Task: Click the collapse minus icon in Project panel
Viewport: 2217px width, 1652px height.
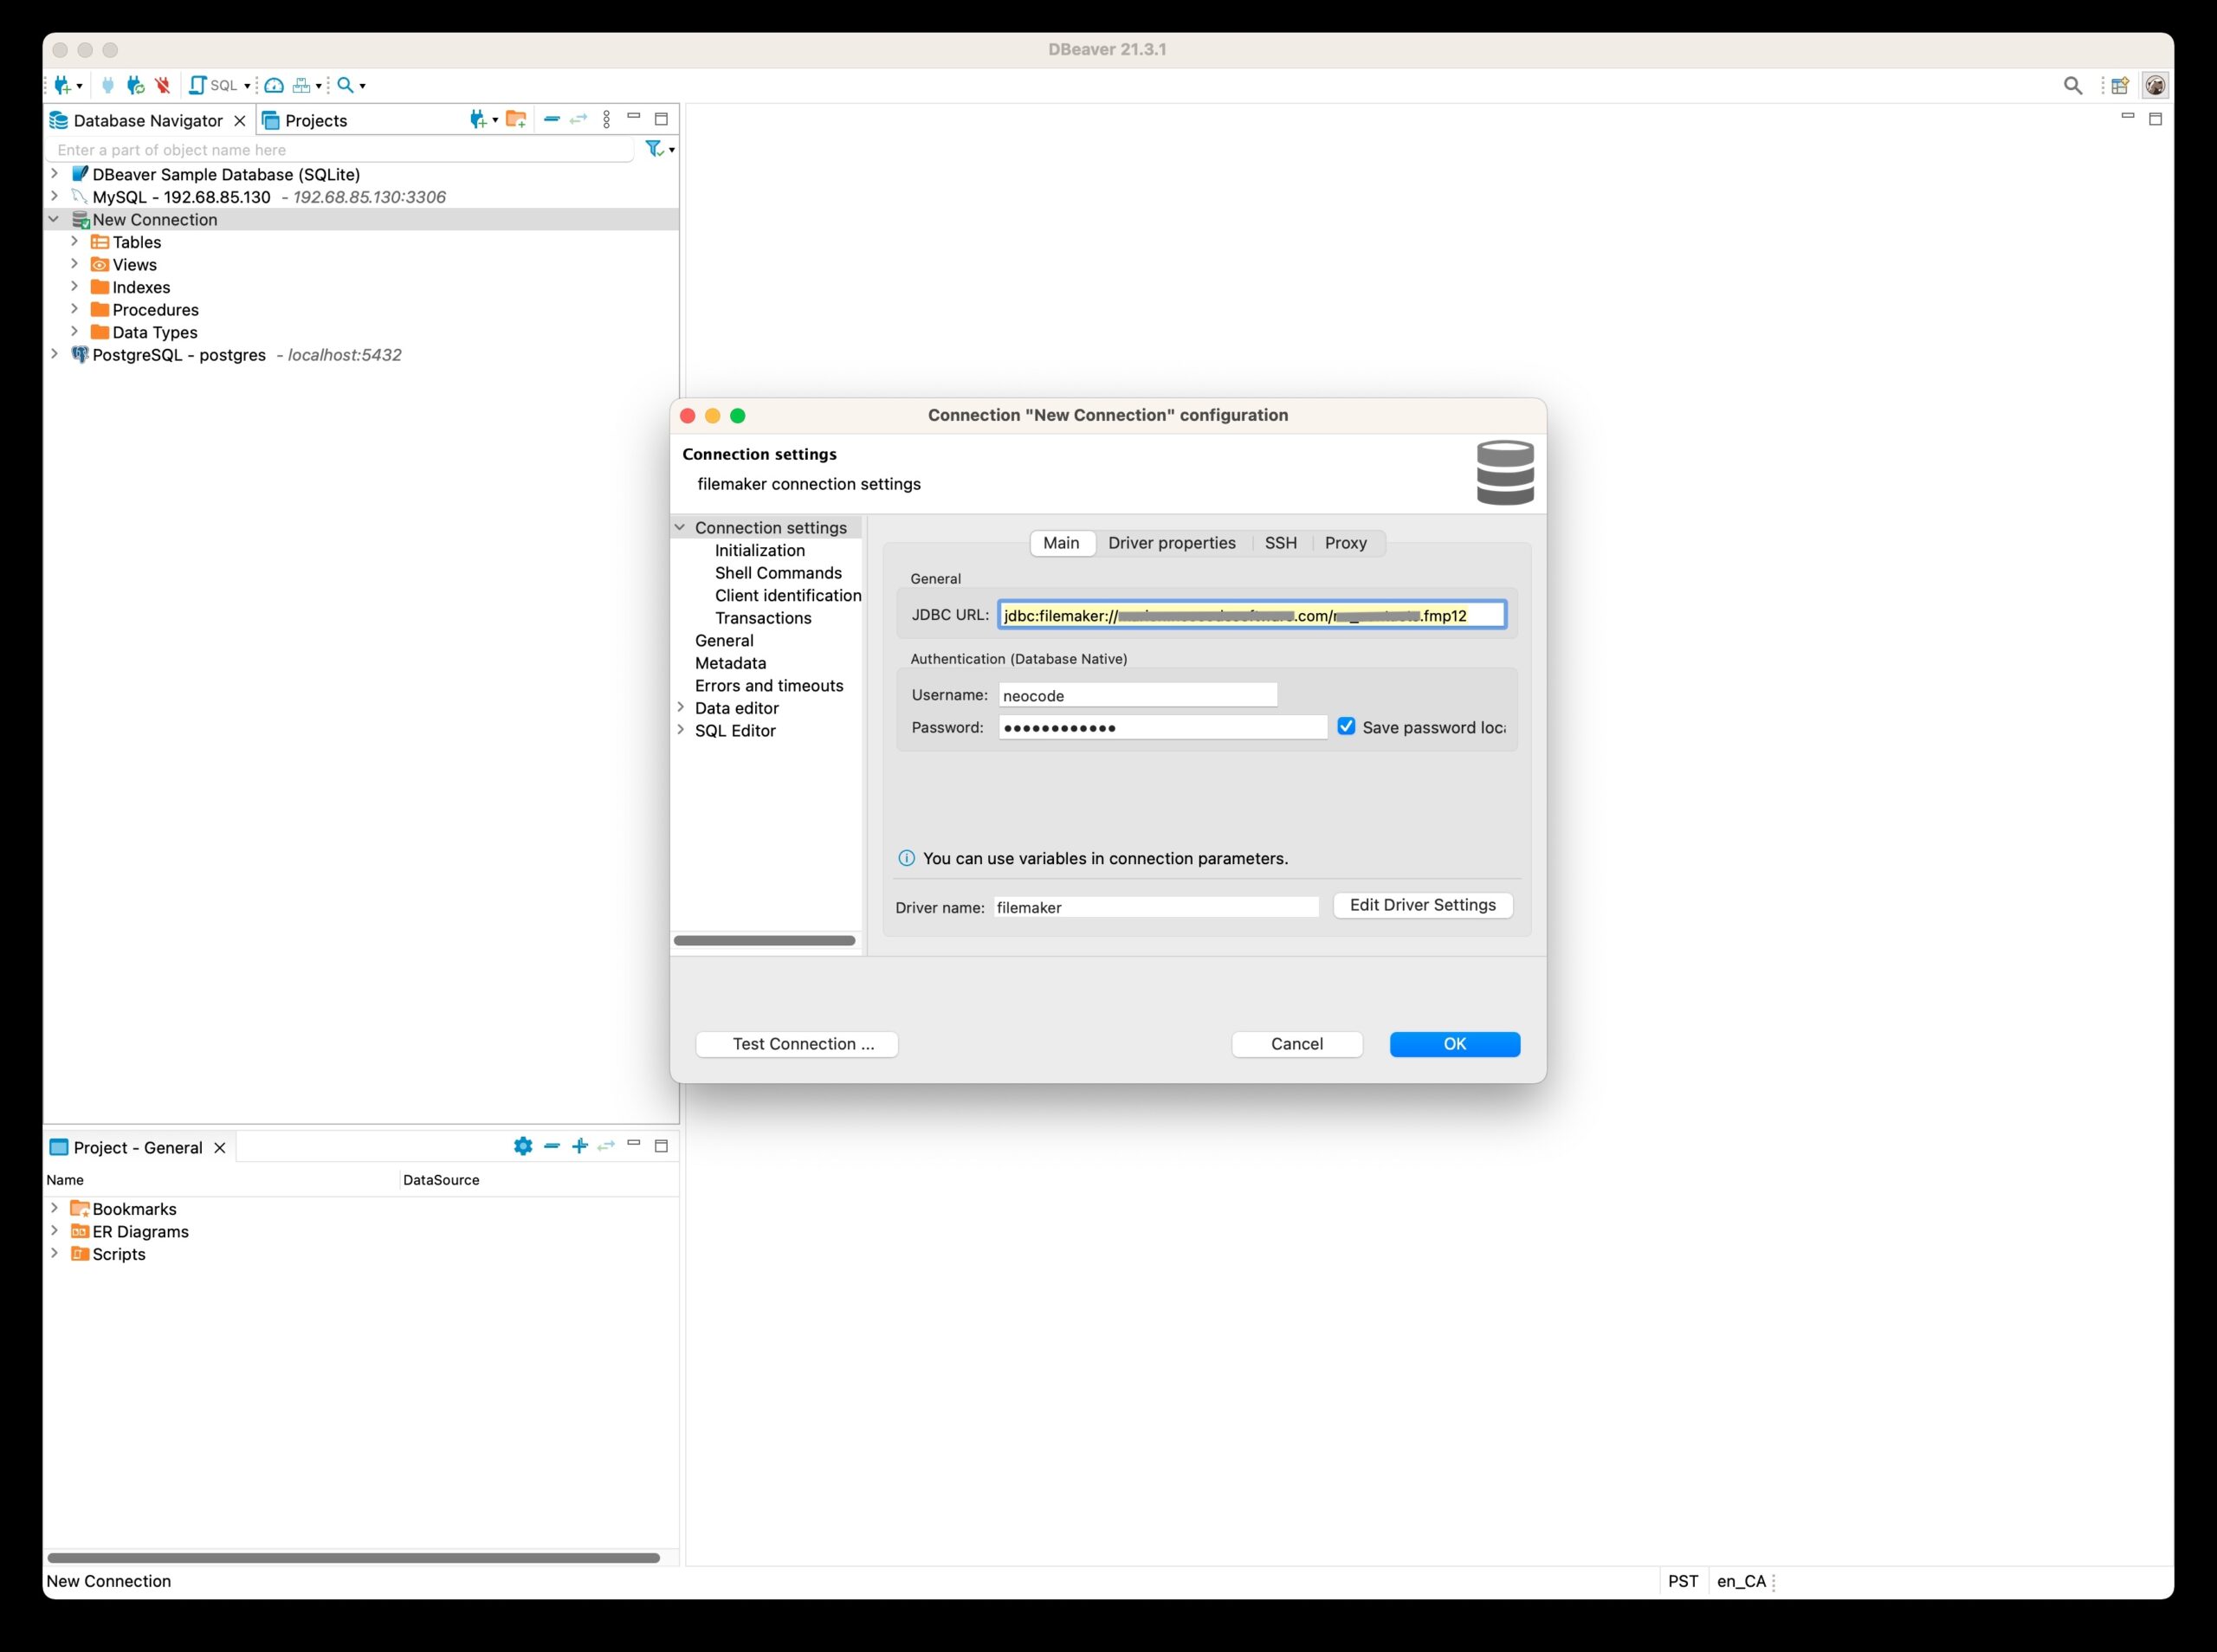Action: (551, 1146)
